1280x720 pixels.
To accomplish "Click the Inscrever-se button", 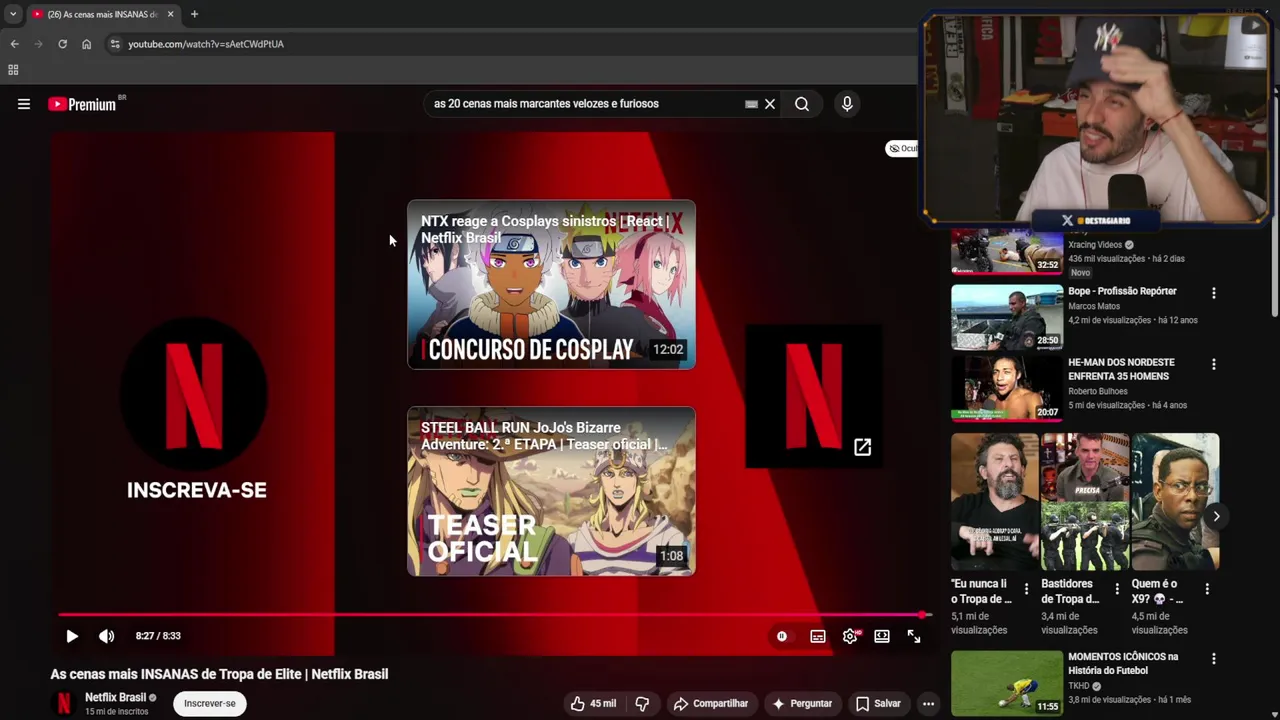I will [x=210, y=703].
